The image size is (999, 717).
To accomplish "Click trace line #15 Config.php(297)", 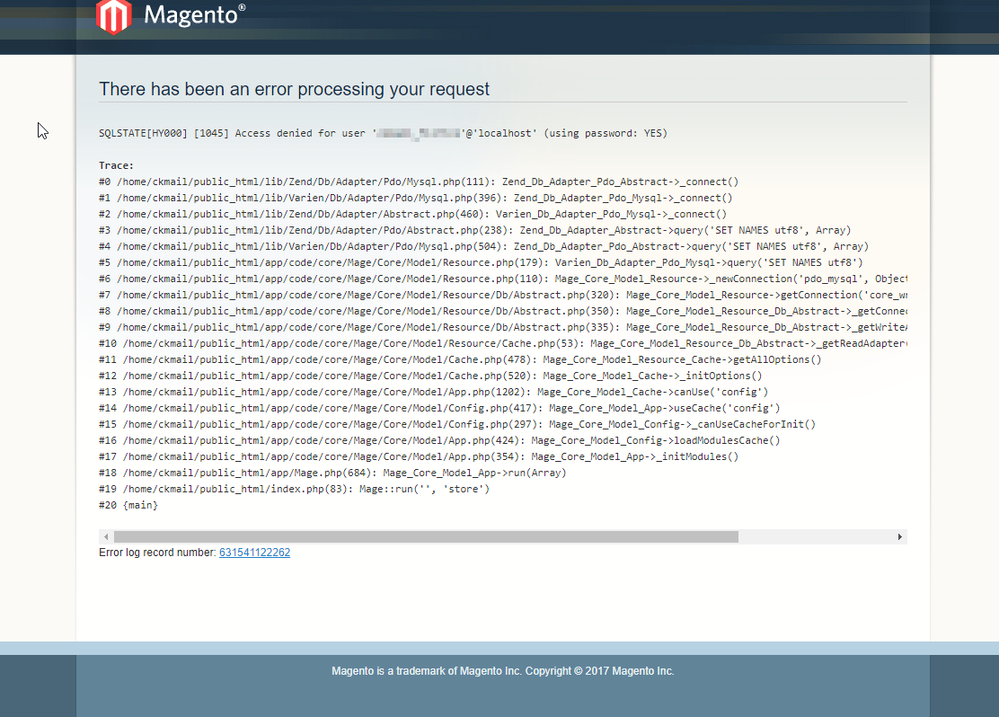I will (457, 424).
